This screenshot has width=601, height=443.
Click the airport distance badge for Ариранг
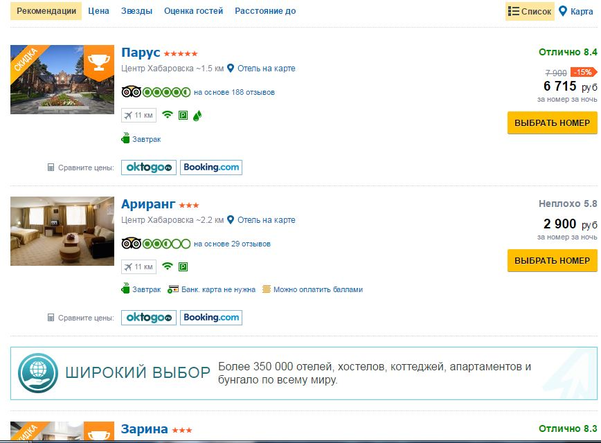pyautogui.click(x=139, y=267)
